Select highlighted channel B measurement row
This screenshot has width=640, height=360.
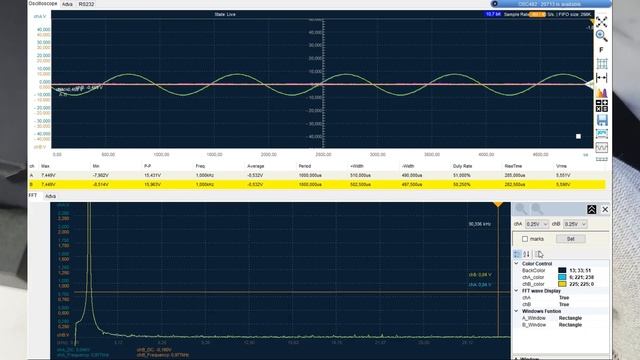(316, 184)
